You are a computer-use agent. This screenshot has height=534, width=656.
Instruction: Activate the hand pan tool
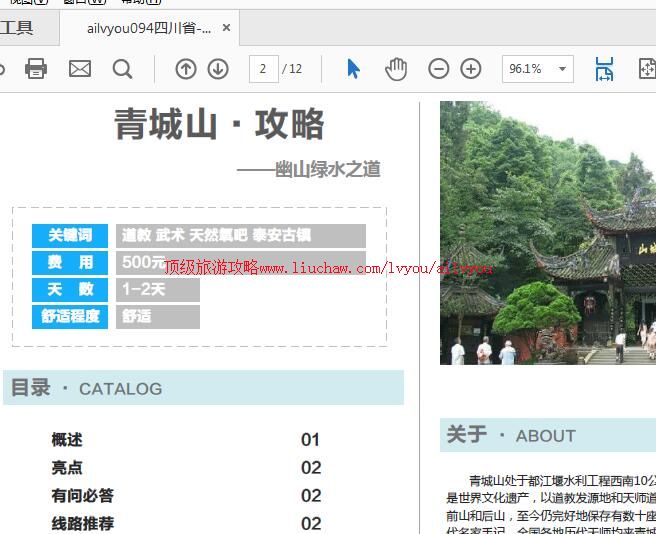[397, 68]
